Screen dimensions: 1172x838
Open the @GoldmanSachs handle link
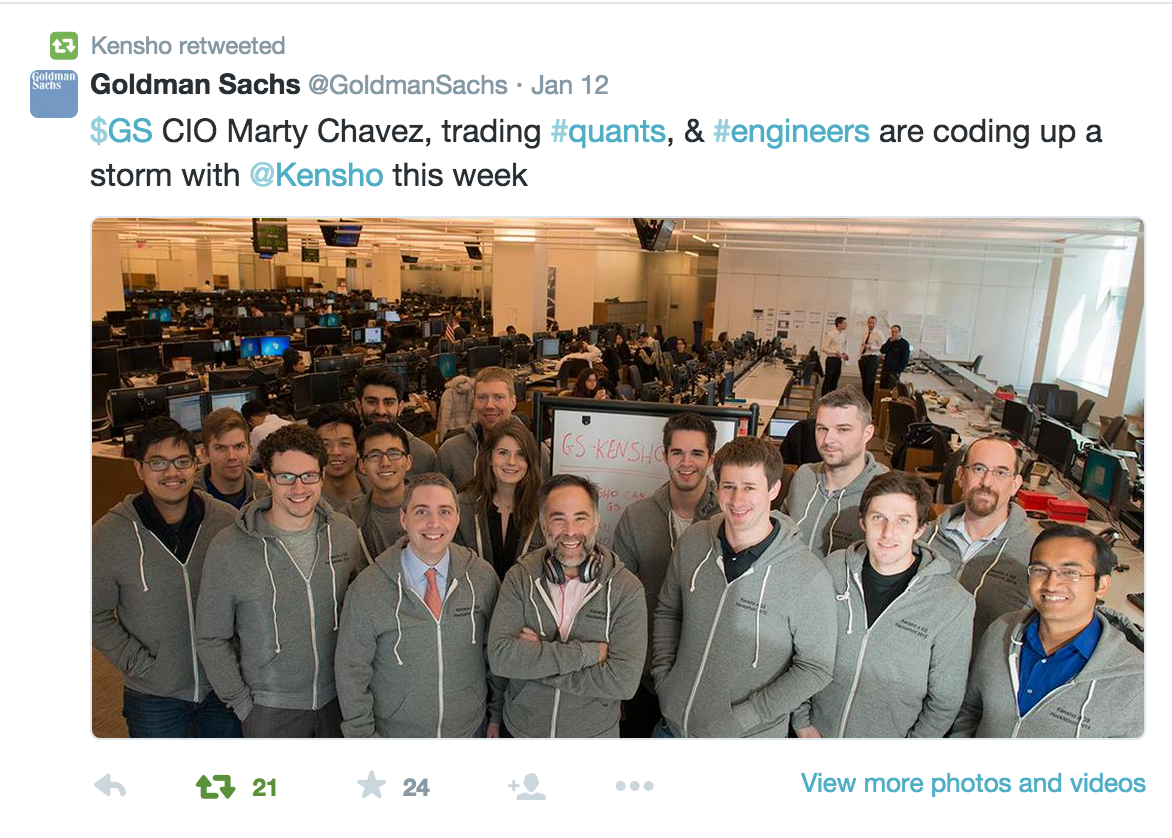[x=408, y=85]
